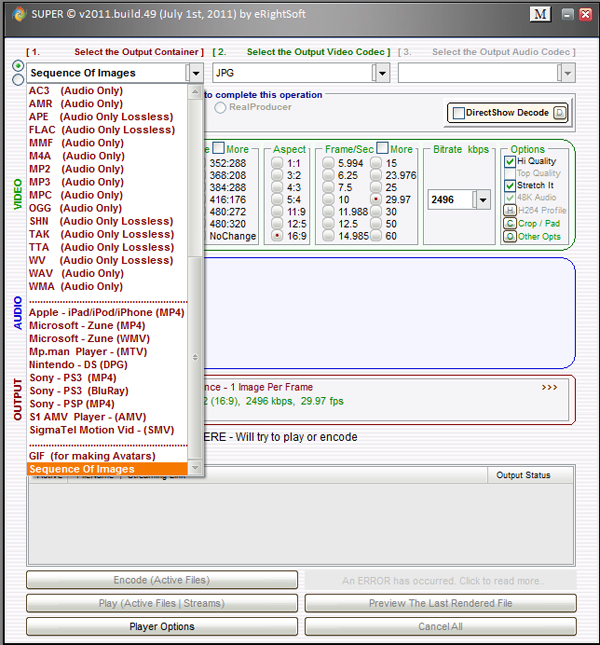The image size is (600, 645).
Task: Click the dropdown list scrollbar thumb
Action: [x=195, y=357]
